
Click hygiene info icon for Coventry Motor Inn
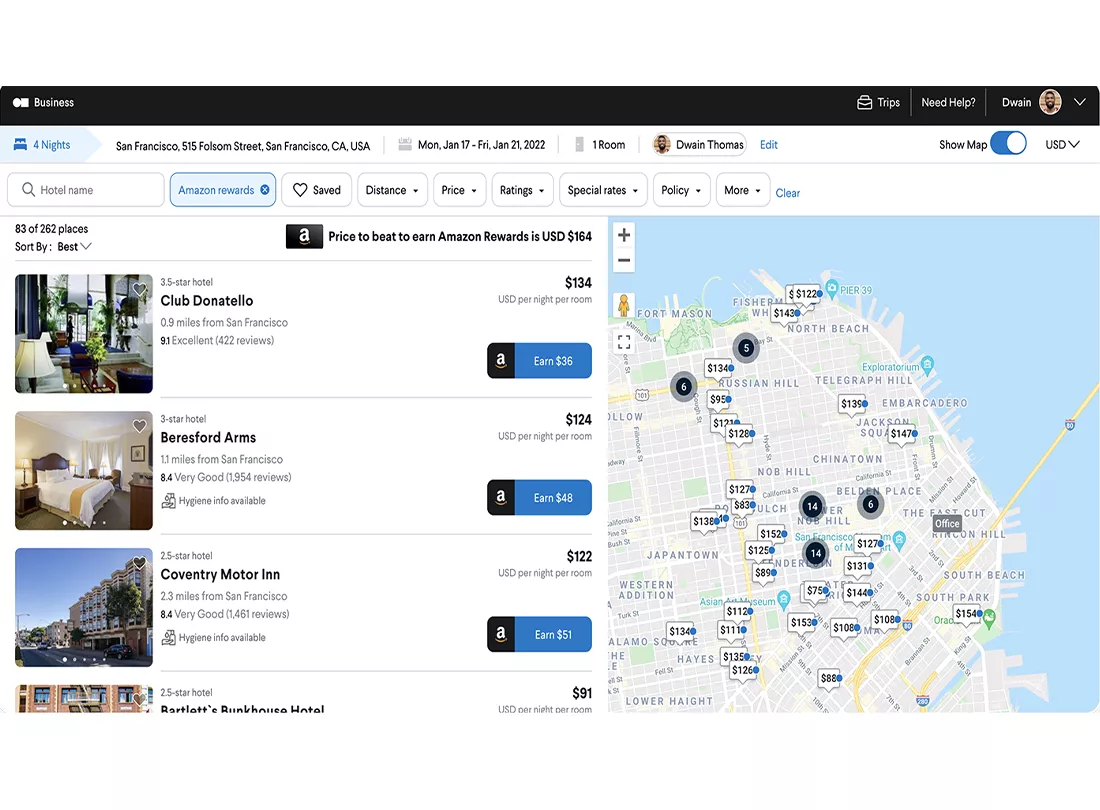point(168,637)
